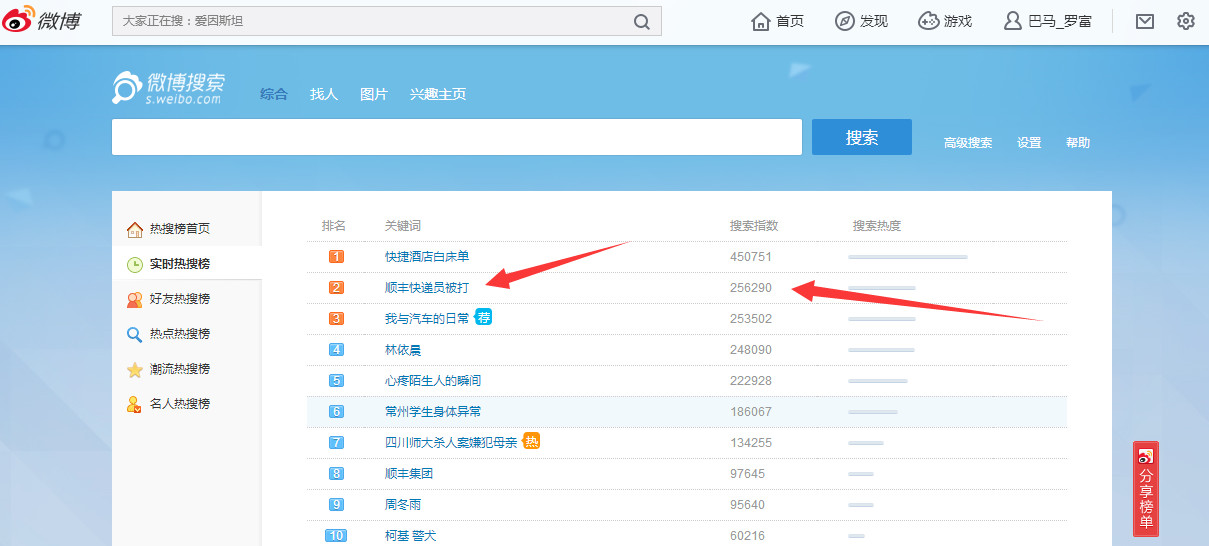Click search index 253502

pyautogui.click(x=751, y=319)
